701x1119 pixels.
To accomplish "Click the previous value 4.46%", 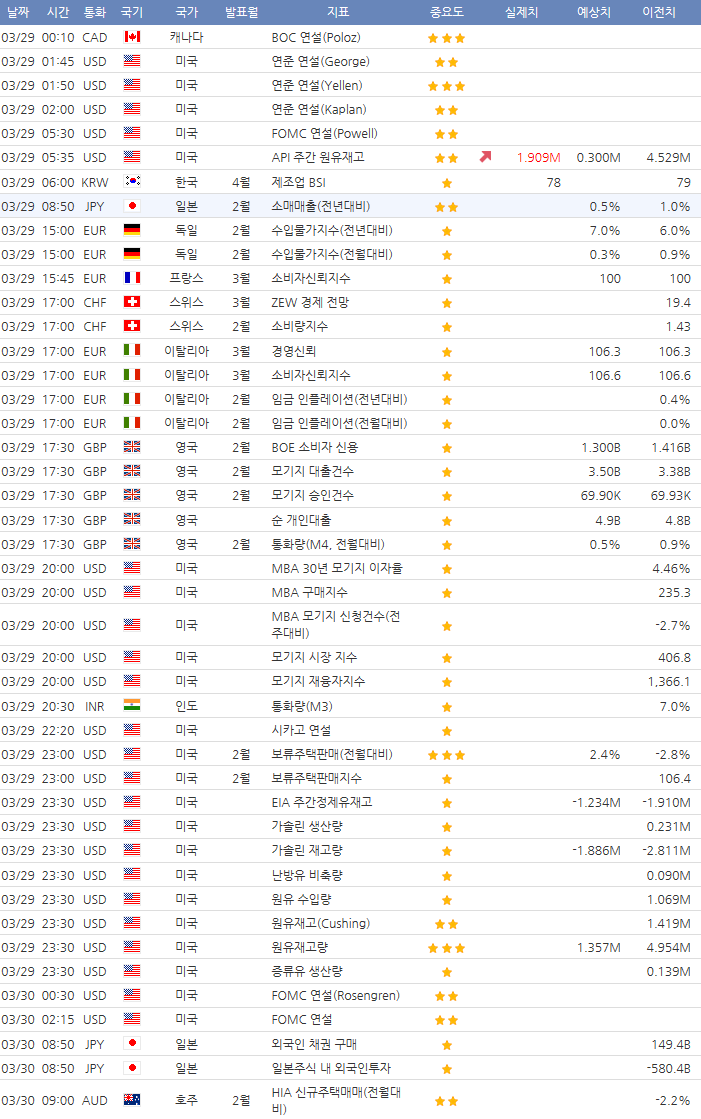I will (671, 569).
